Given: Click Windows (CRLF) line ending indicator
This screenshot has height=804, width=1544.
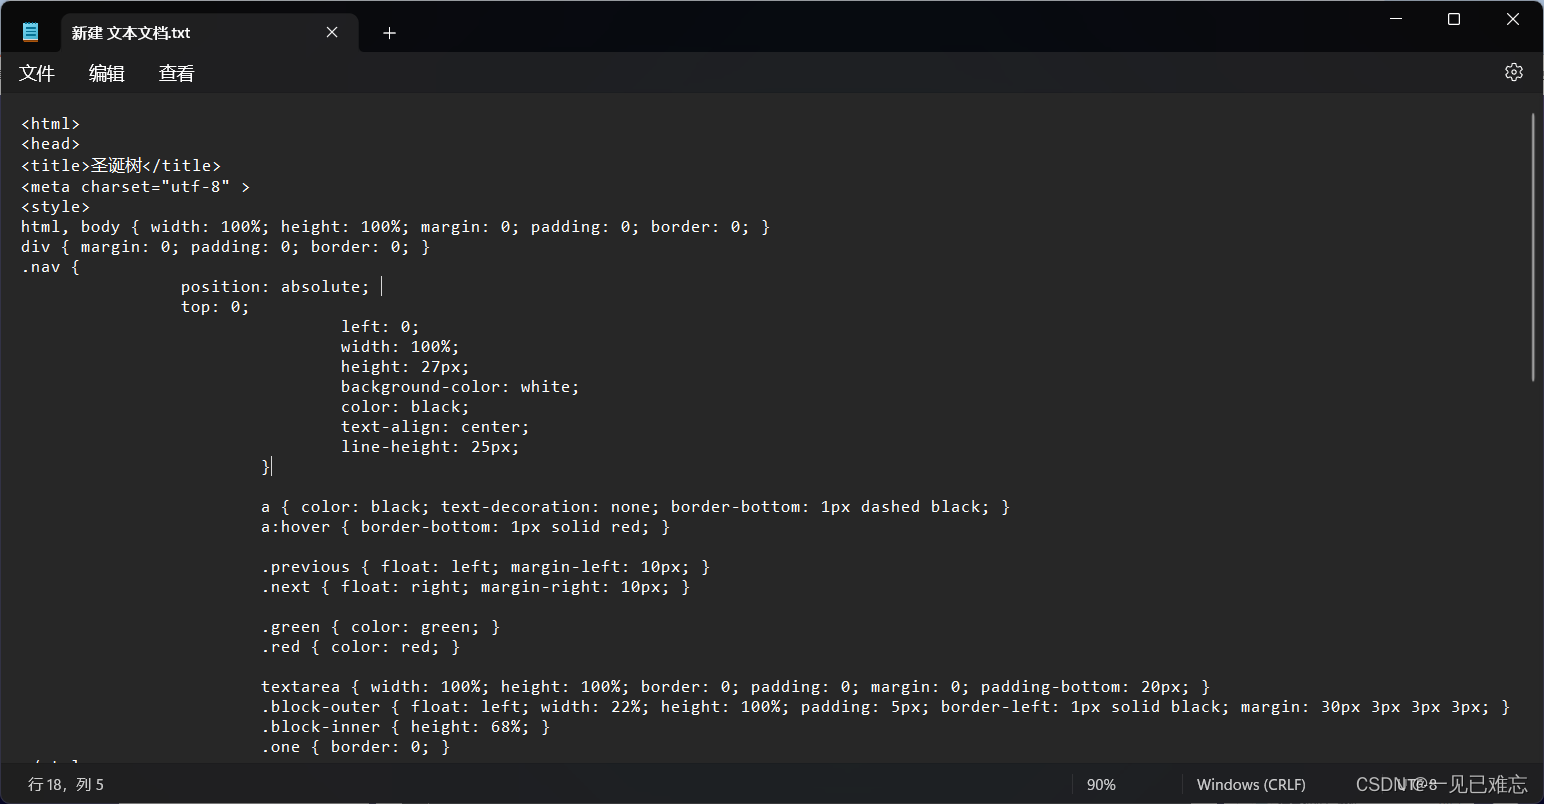Looking at the screenshot, I should [1251, 785].
